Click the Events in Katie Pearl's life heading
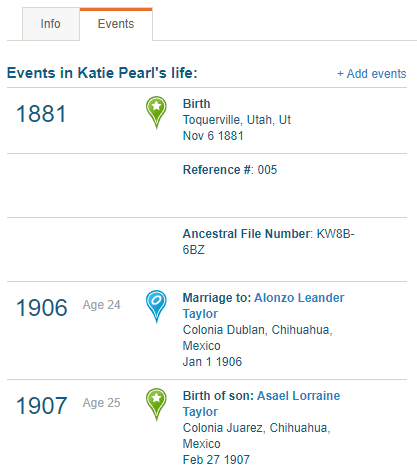Screen dimensions: 417x472 click(x=102, y=73)
